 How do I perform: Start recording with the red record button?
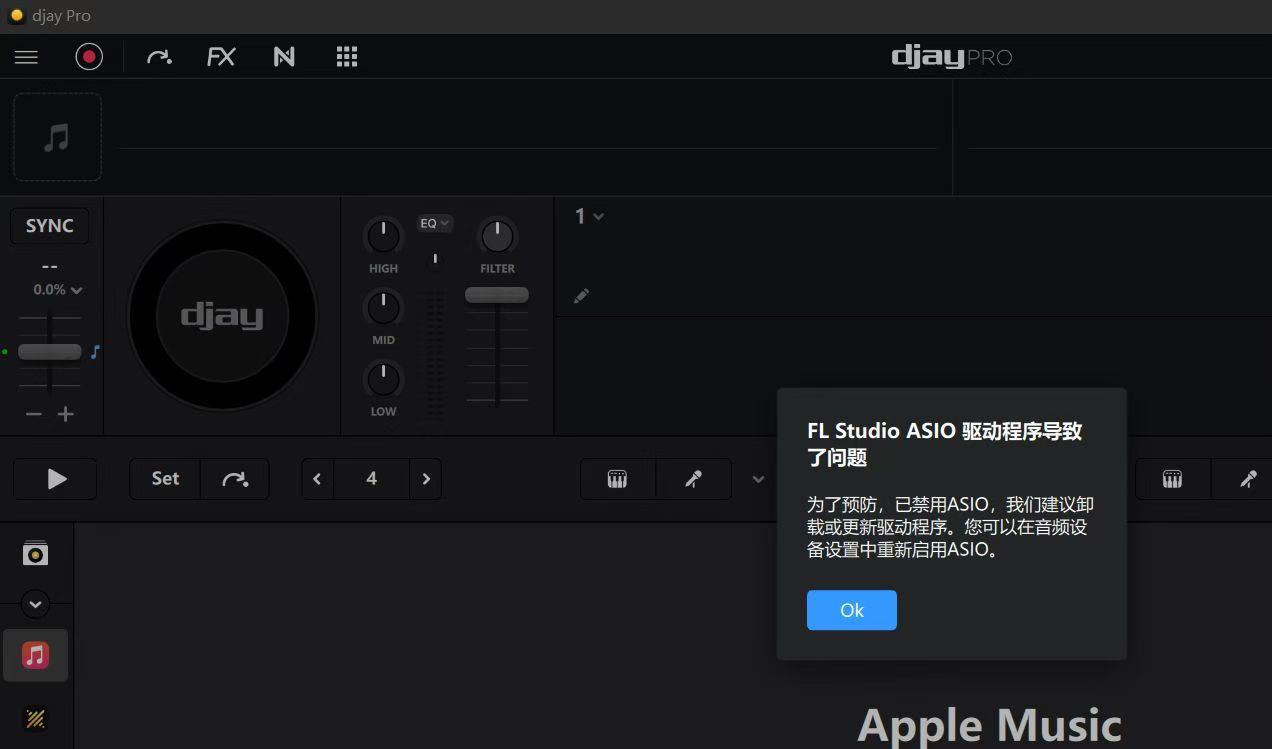click(89, 57)
